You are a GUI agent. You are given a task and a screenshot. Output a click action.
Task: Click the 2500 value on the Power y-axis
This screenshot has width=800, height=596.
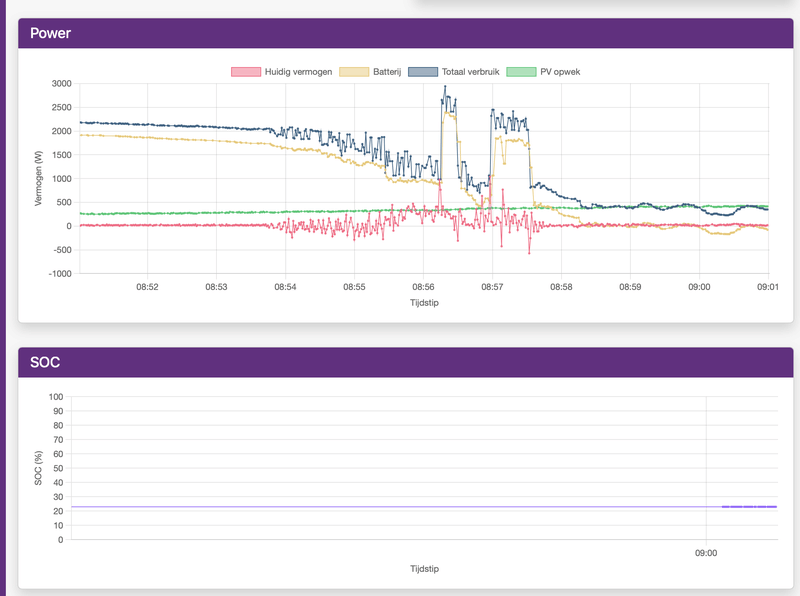(62, 107)
